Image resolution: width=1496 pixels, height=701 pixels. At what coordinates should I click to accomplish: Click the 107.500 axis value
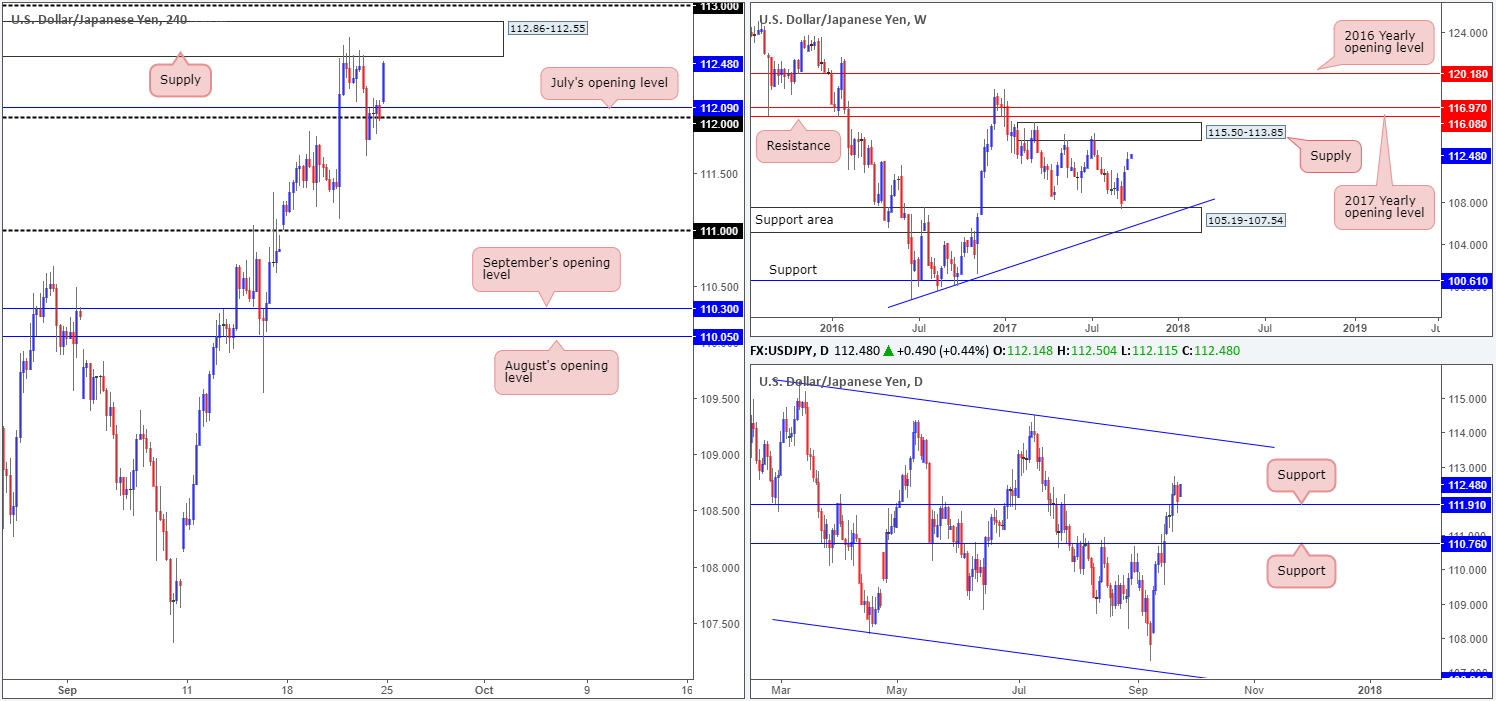(720, 624)
